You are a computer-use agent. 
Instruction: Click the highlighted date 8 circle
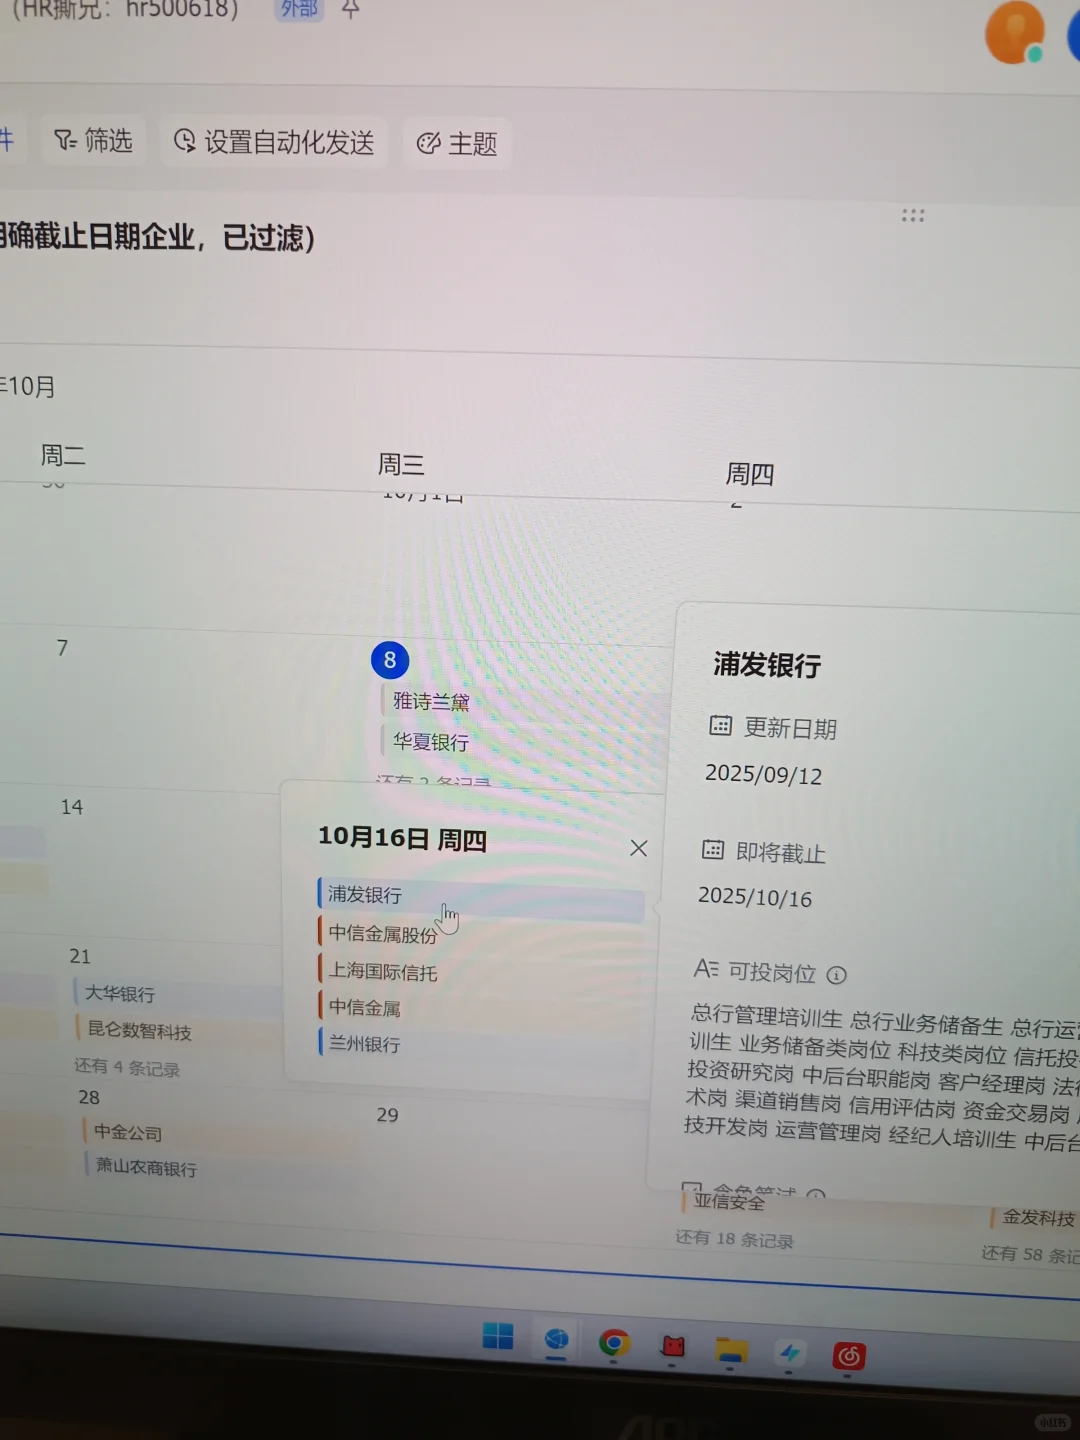pos(390,660)
